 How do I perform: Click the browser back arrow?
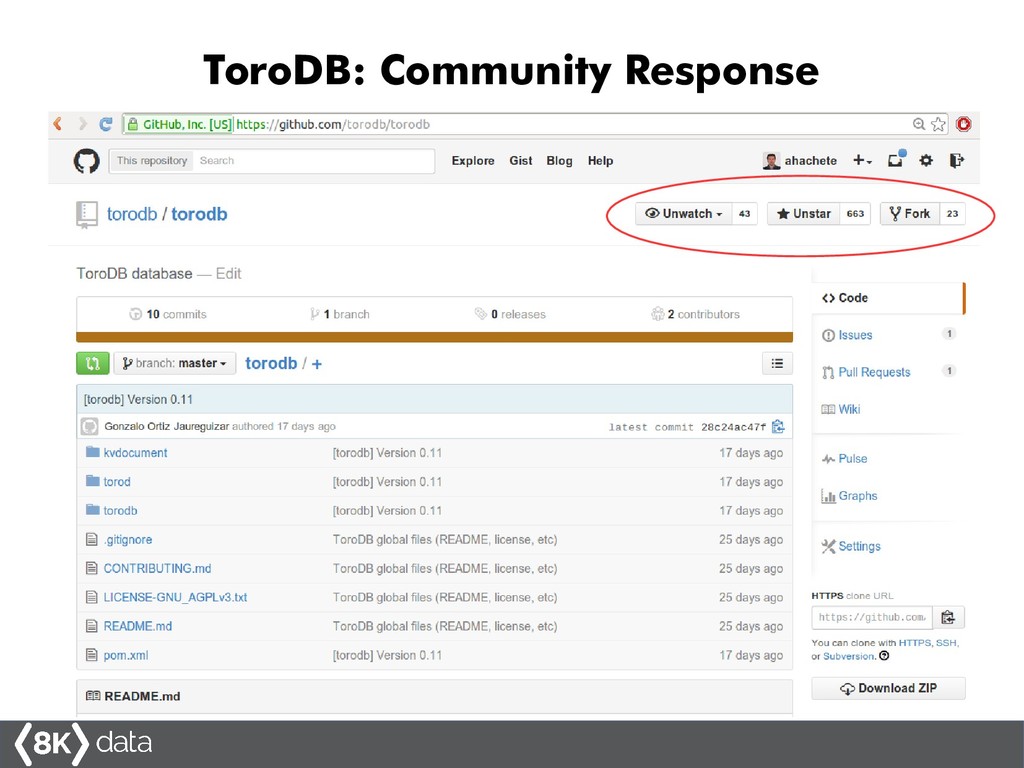[58, 123]
